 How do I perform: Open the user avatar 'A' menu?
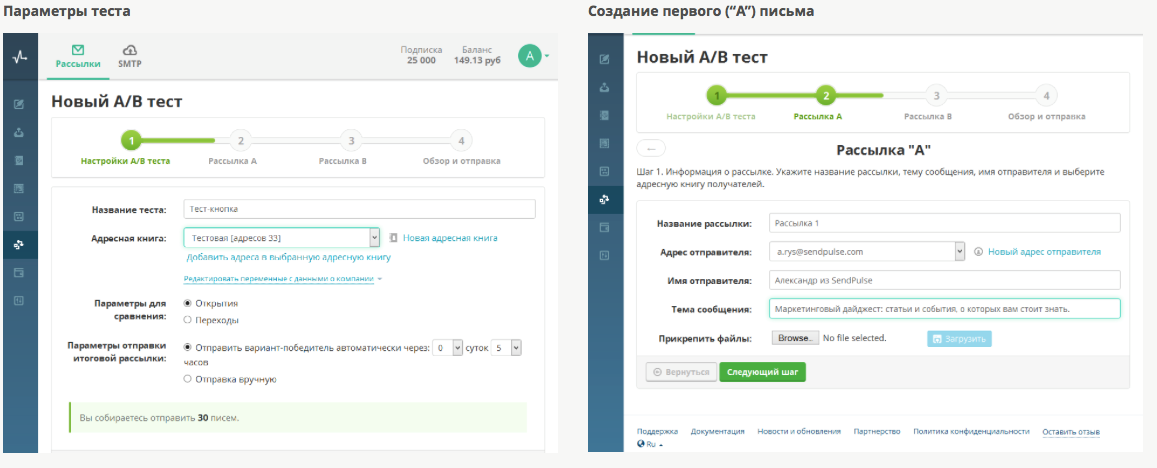(x=533, y=56)
